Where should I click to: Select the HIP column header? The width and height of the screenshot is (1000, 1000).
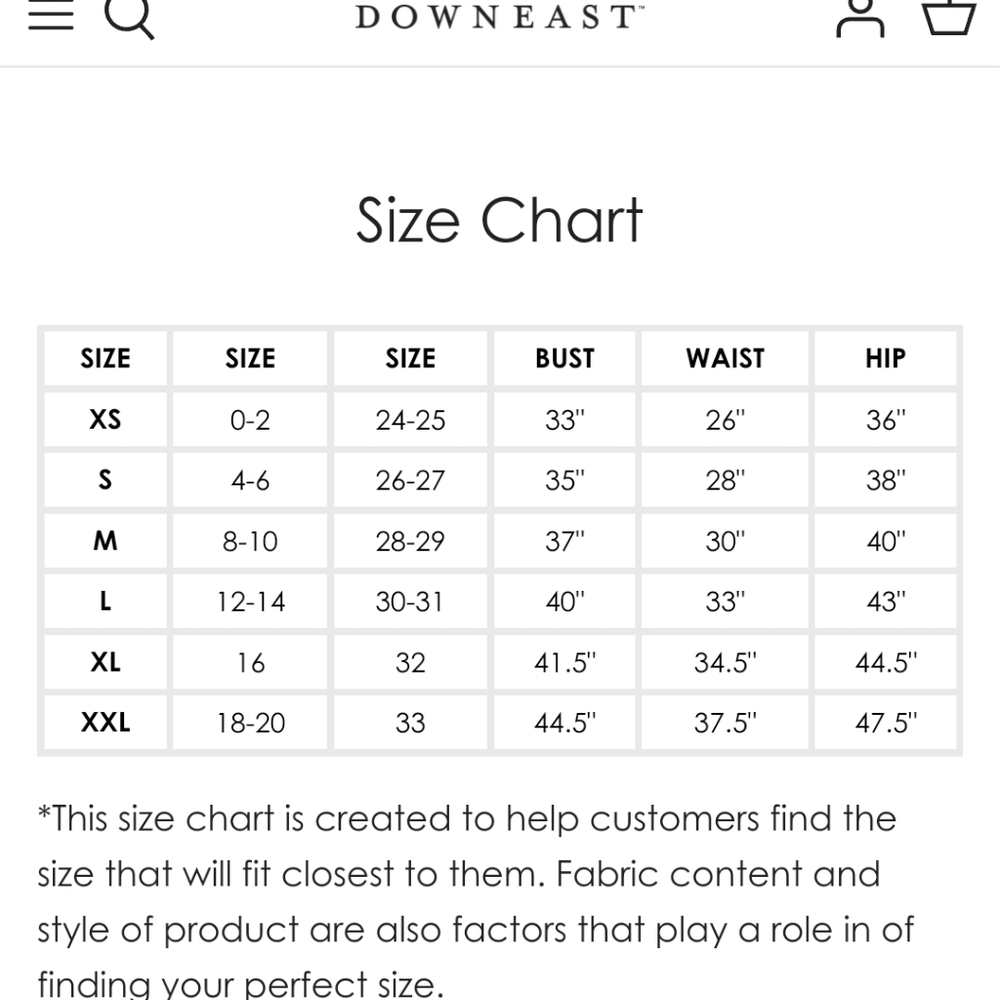coord(885,358)
